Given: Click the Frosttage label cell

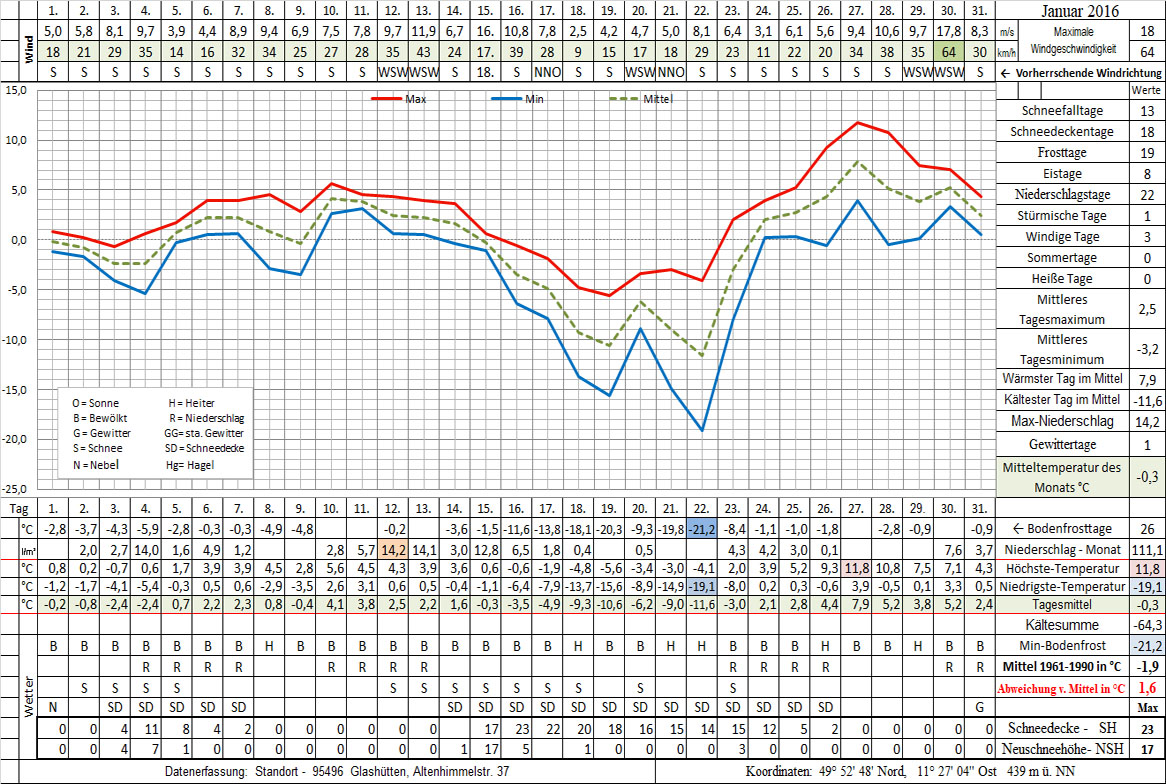Looking at the screenshot, I should (1064, 153).
